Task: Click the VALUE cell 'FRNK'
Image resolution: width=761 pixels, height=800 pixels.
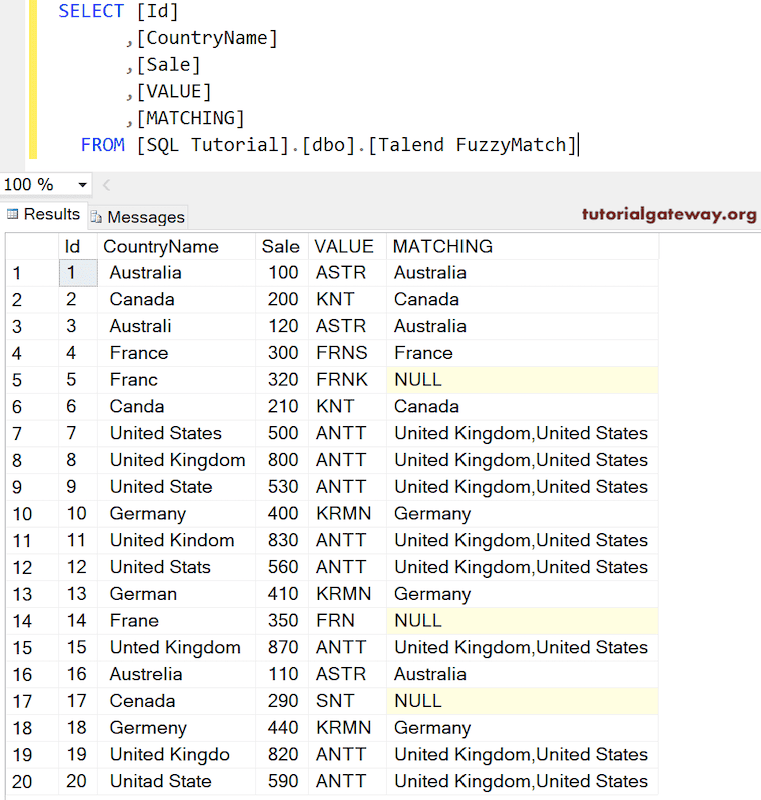Action: pos(347,380)
